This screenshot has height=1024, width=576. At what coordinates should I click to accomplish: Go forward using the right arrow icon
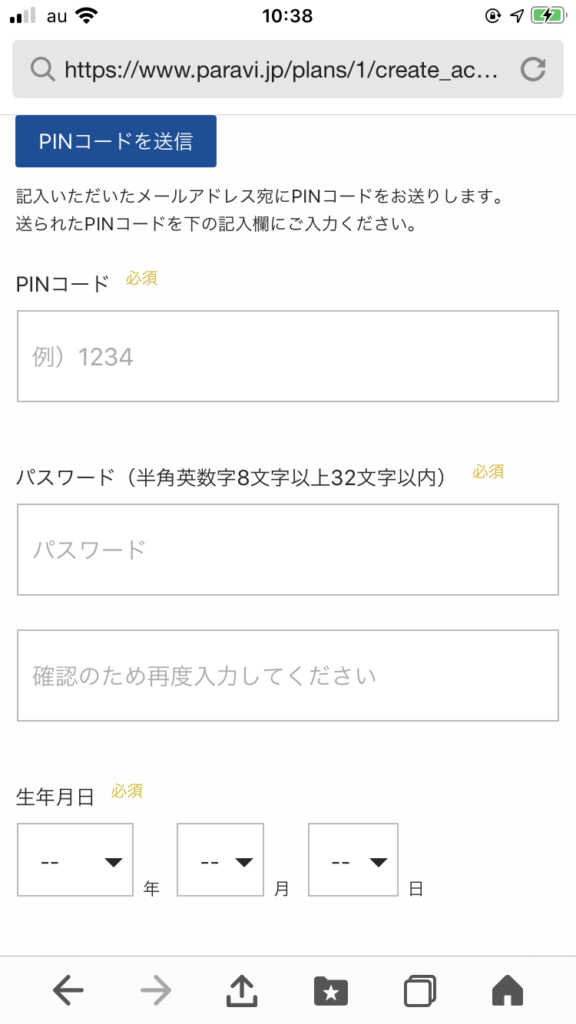point(155,991)
